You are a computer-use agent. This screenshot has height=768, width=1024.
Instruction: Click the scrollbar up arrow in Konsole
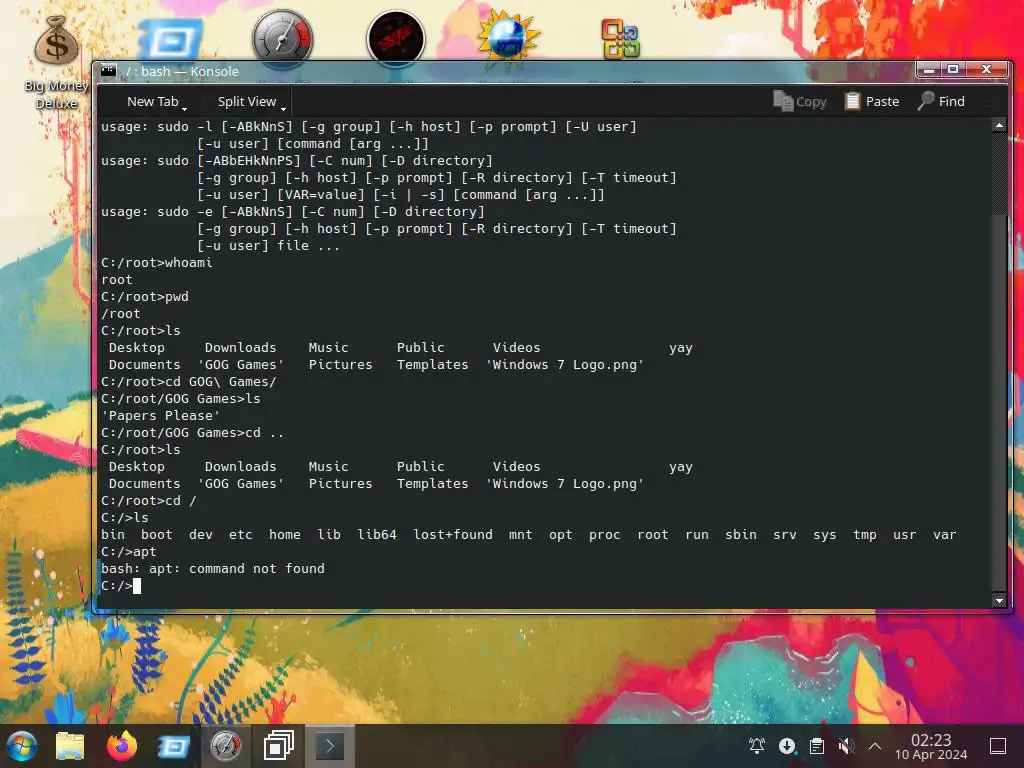[x=999, y=125]
